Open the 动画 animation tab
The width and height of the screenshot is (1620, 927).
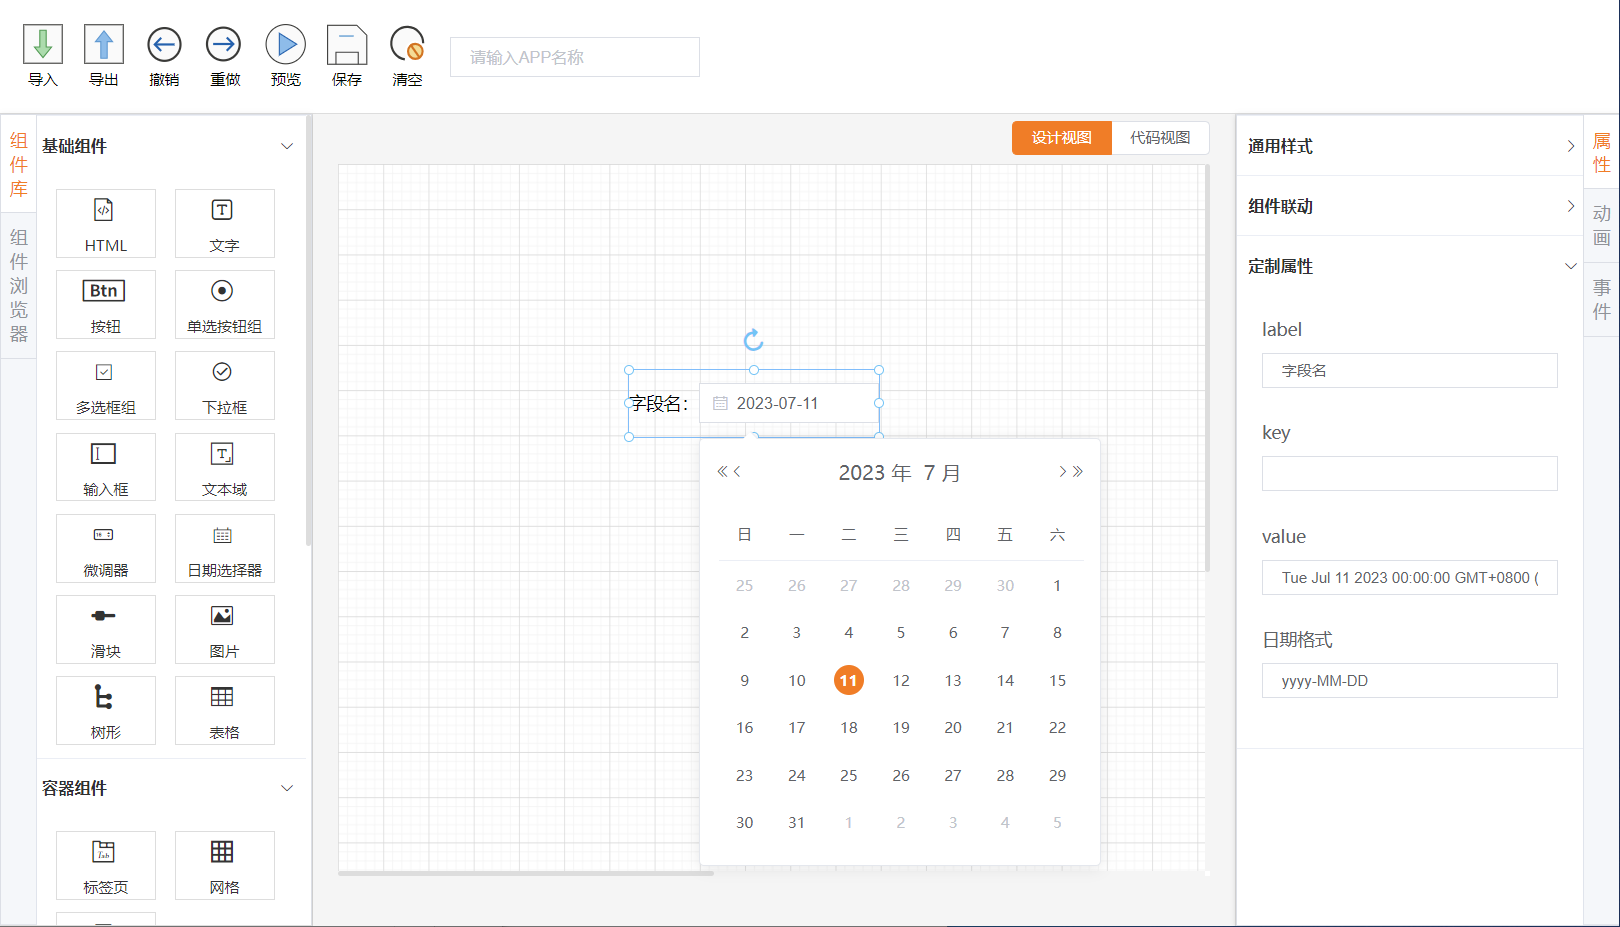click(1602, 226)
